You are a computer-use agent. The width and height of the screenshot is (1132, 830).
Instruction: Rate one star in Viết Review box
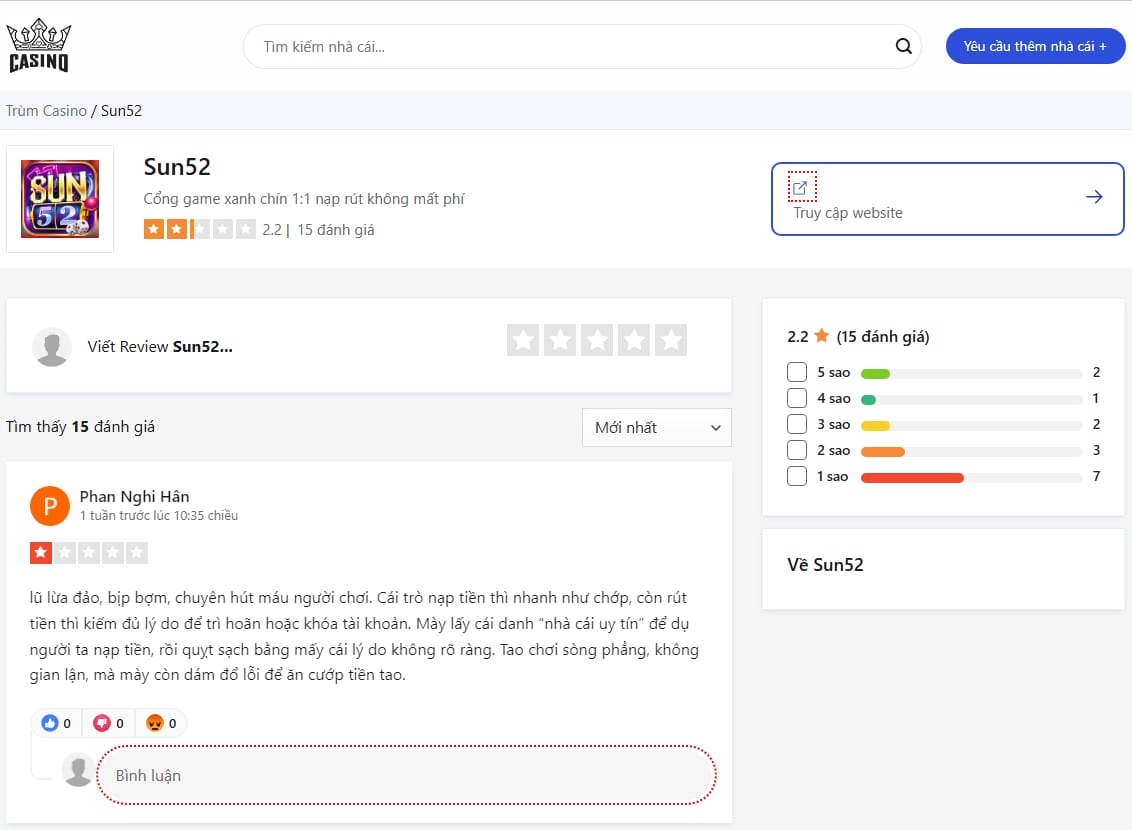(523, 340)
